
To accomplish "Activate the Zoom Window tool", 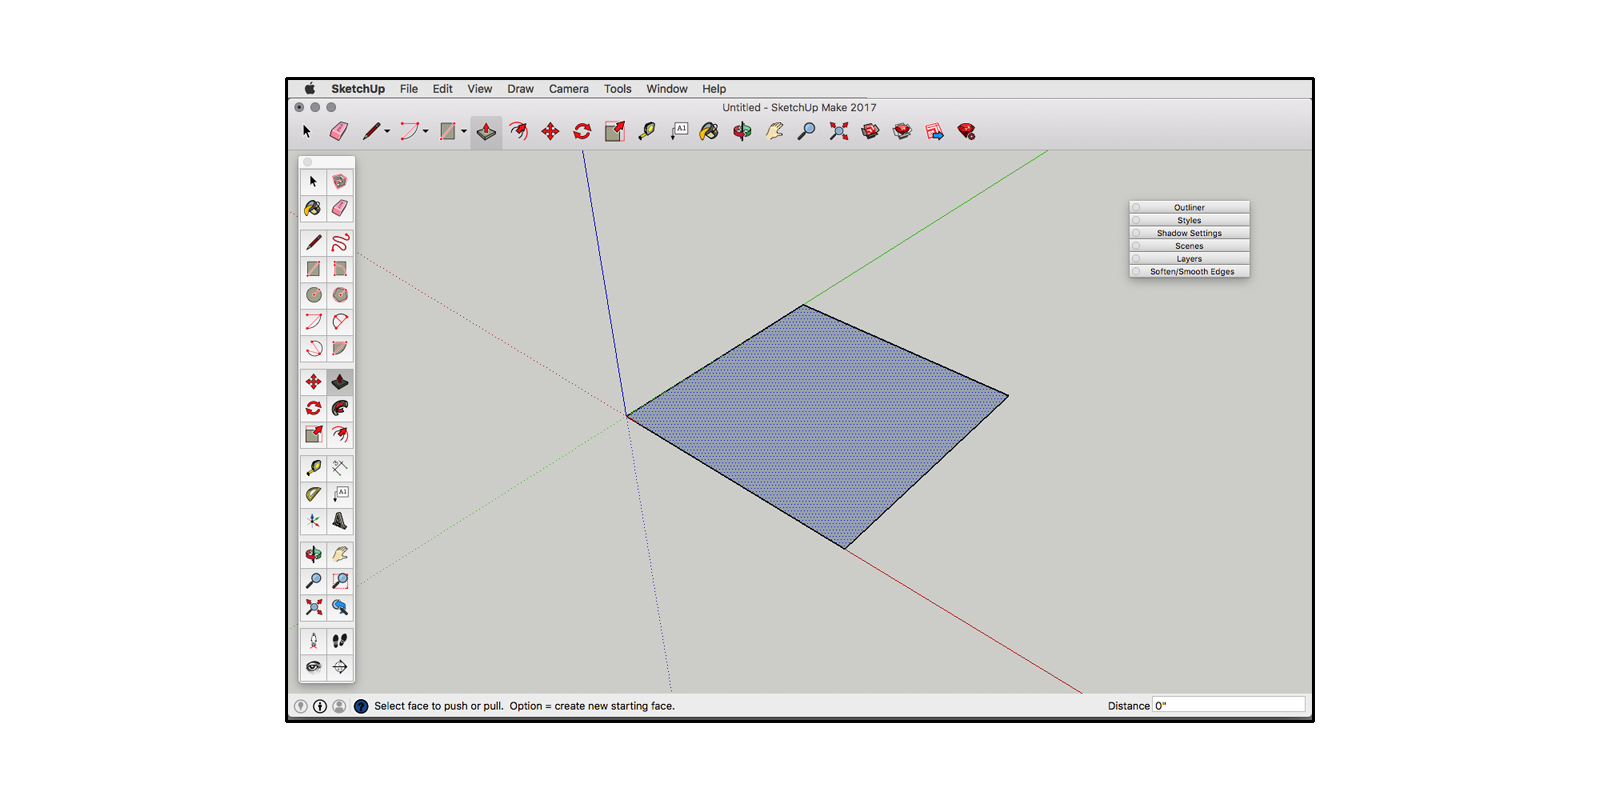I will 340,580.
